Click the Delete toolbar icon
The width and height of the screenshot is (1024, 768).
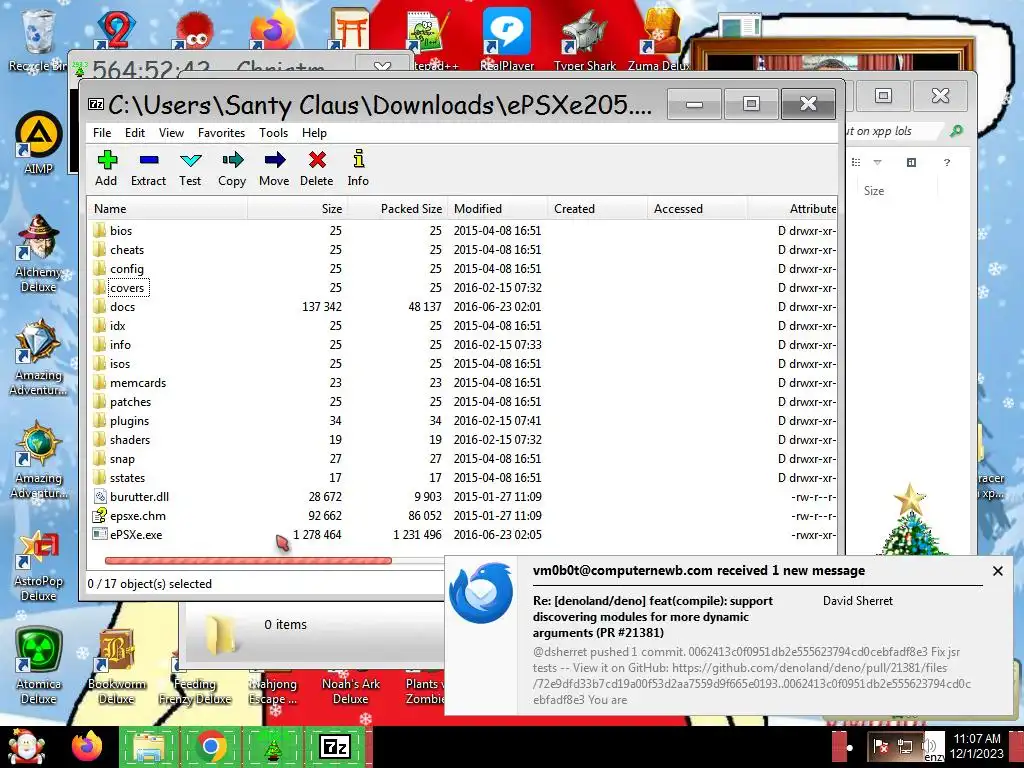point(317,168)
